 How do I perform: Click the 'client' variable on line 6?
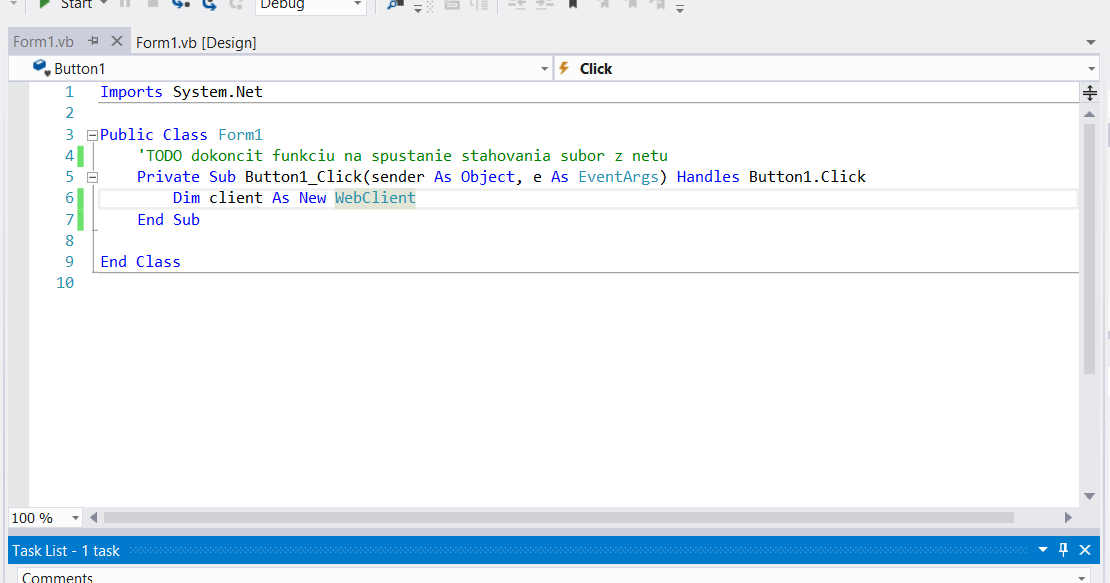tap(236, 197)
